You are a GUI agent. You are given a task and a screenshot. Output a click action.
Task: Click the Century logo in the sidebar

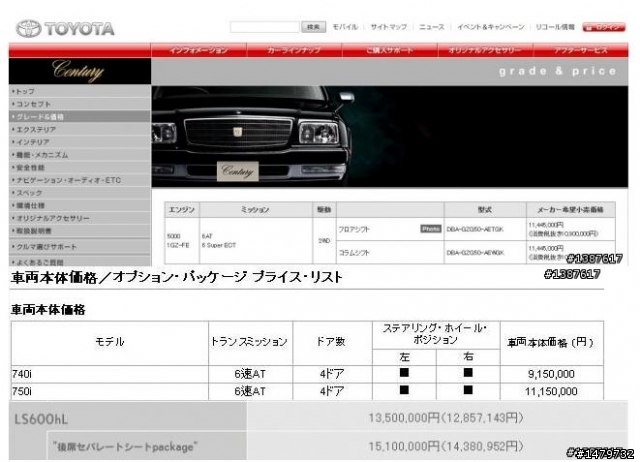coord(78,71)
